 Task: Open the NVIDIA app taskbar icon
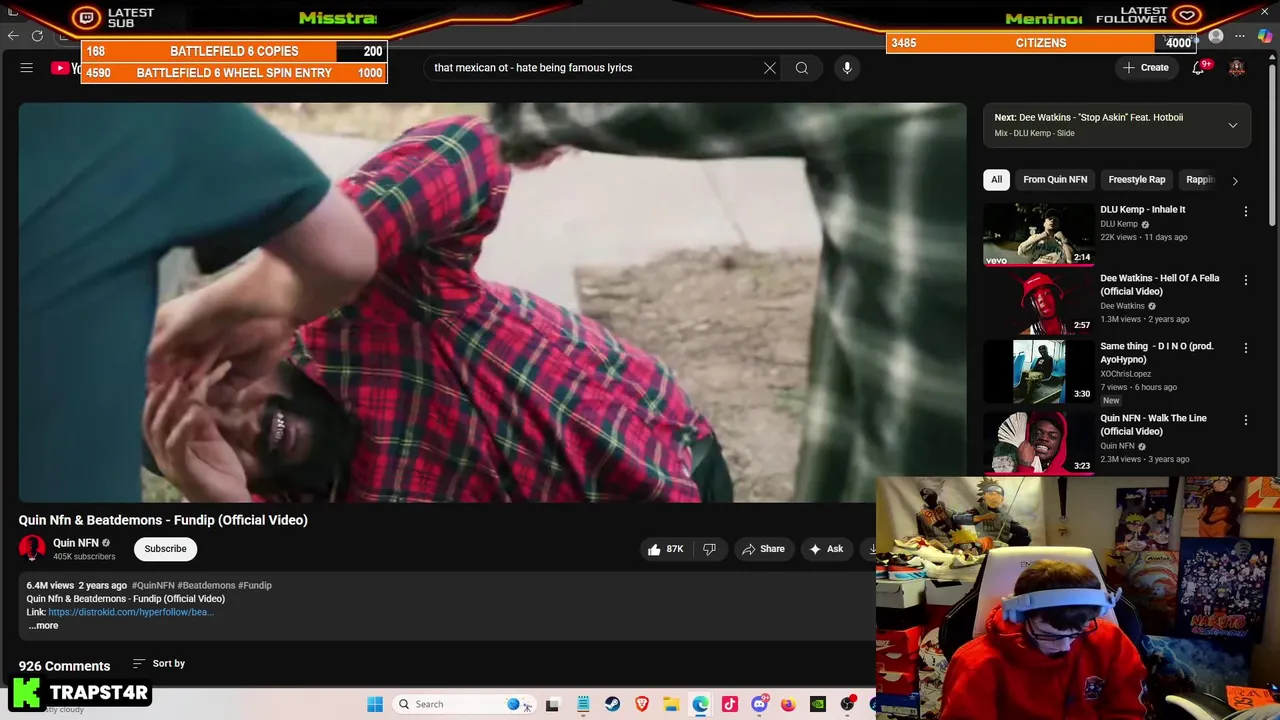pyautogui.click(x=818, y=704)
